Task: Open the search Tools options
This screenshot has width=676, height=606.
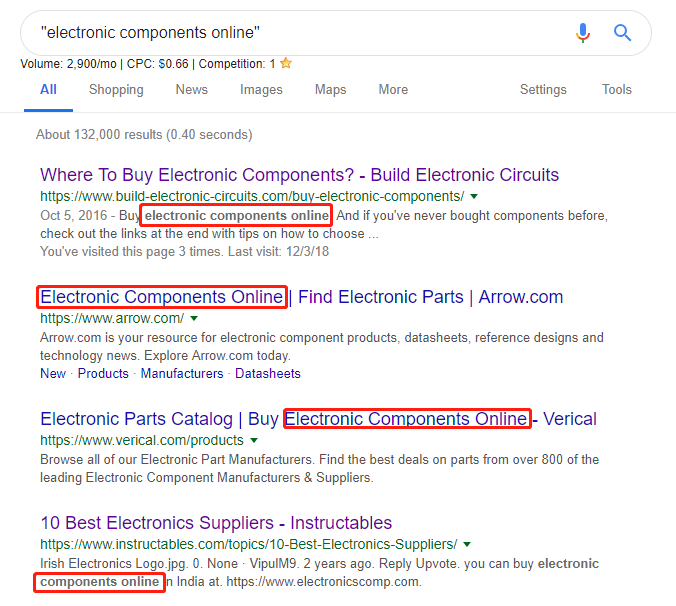Action: pyautogui.click(x=616, y=90)
